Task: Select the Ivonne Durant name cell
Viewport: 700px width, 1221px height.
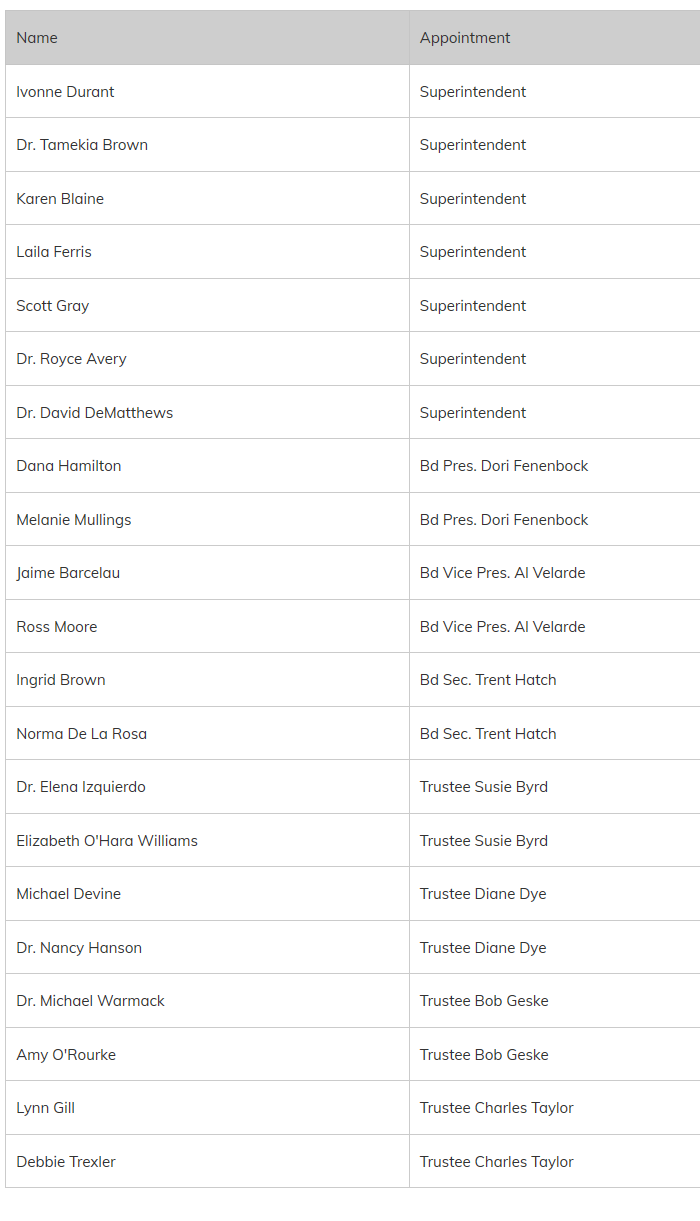Action: tap(207, 92)
